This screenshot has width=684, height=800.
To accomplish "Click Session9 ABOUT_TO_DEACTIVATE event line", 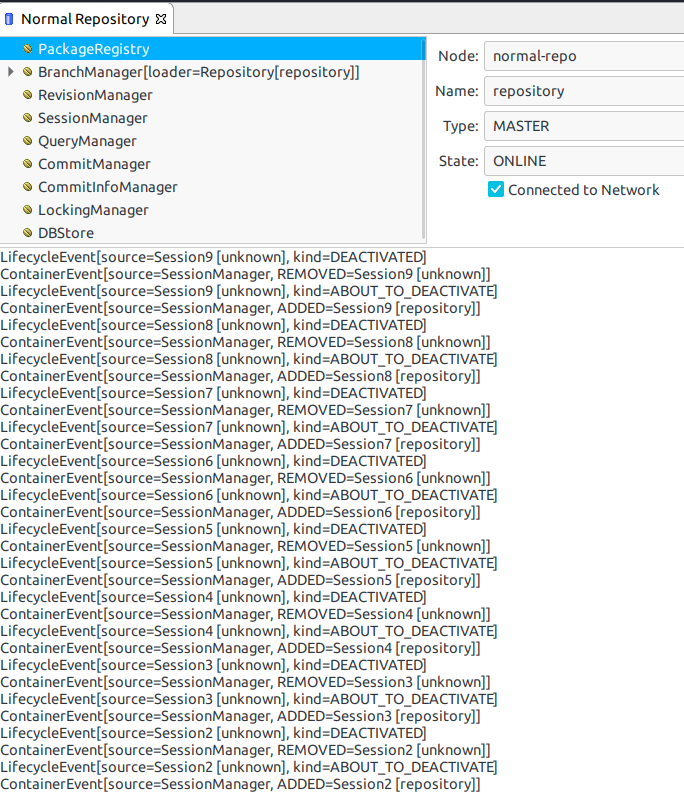I will click(x=249, y=291).
